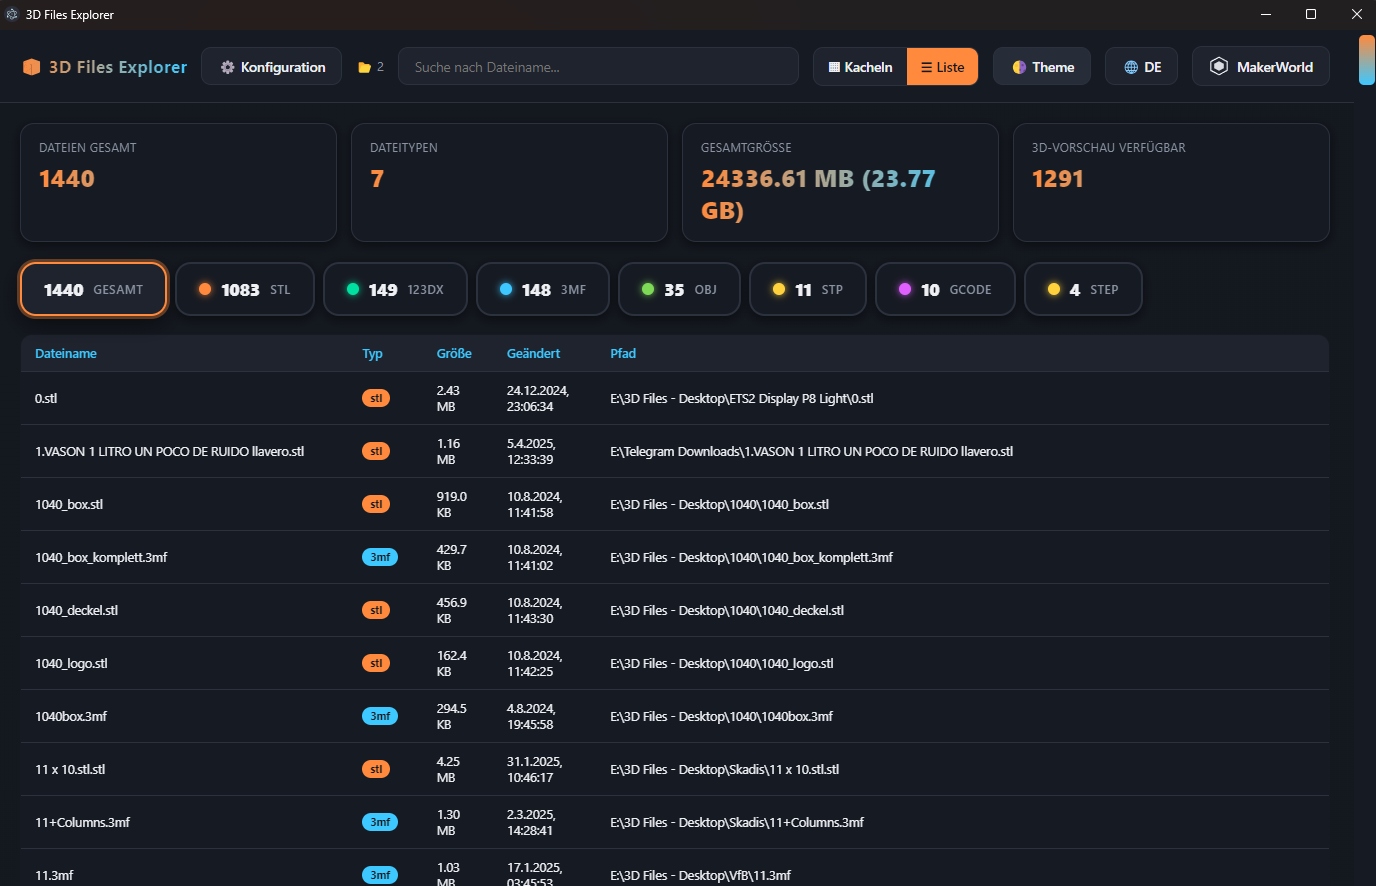Click the half-circle Theme icon
This screenshot has height=886, width=1376.
click(x=1019, y=67)
